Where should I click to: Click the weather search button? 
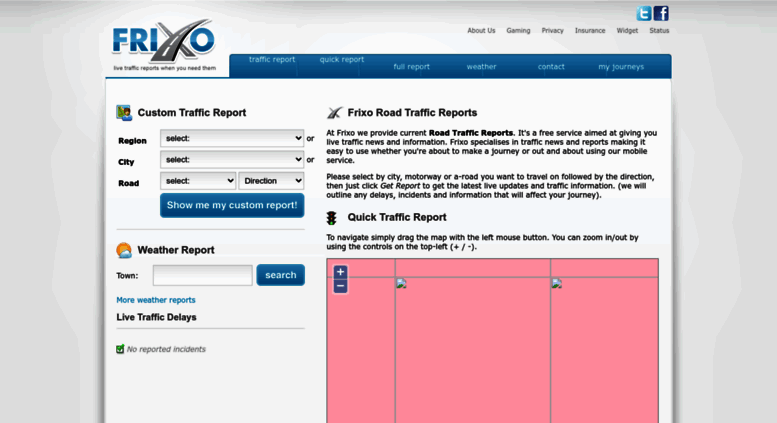pos(280,275)
